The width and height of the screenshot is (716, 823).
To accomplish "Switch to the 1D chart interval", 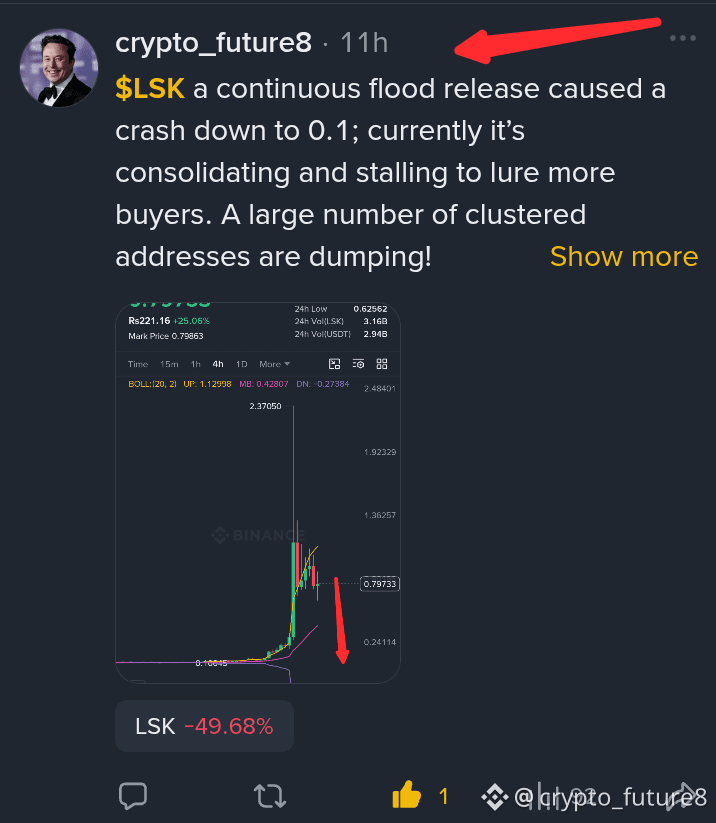I will [x=241, y=364].
